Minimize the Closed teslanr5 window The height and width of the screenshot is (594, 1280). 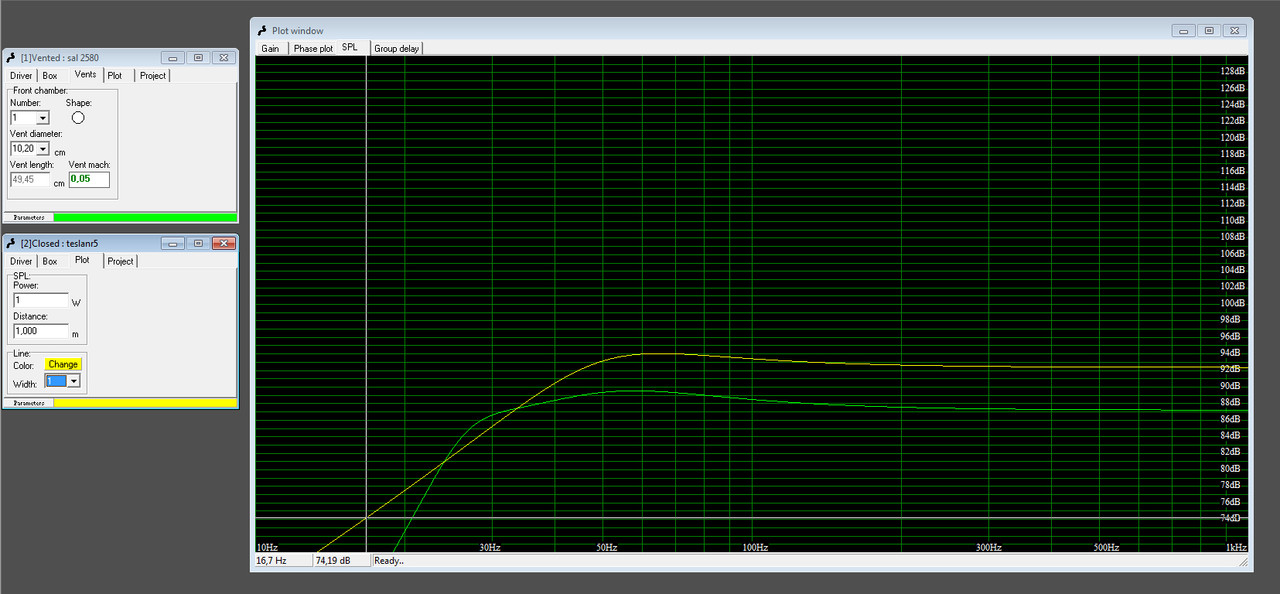point(173,244)
